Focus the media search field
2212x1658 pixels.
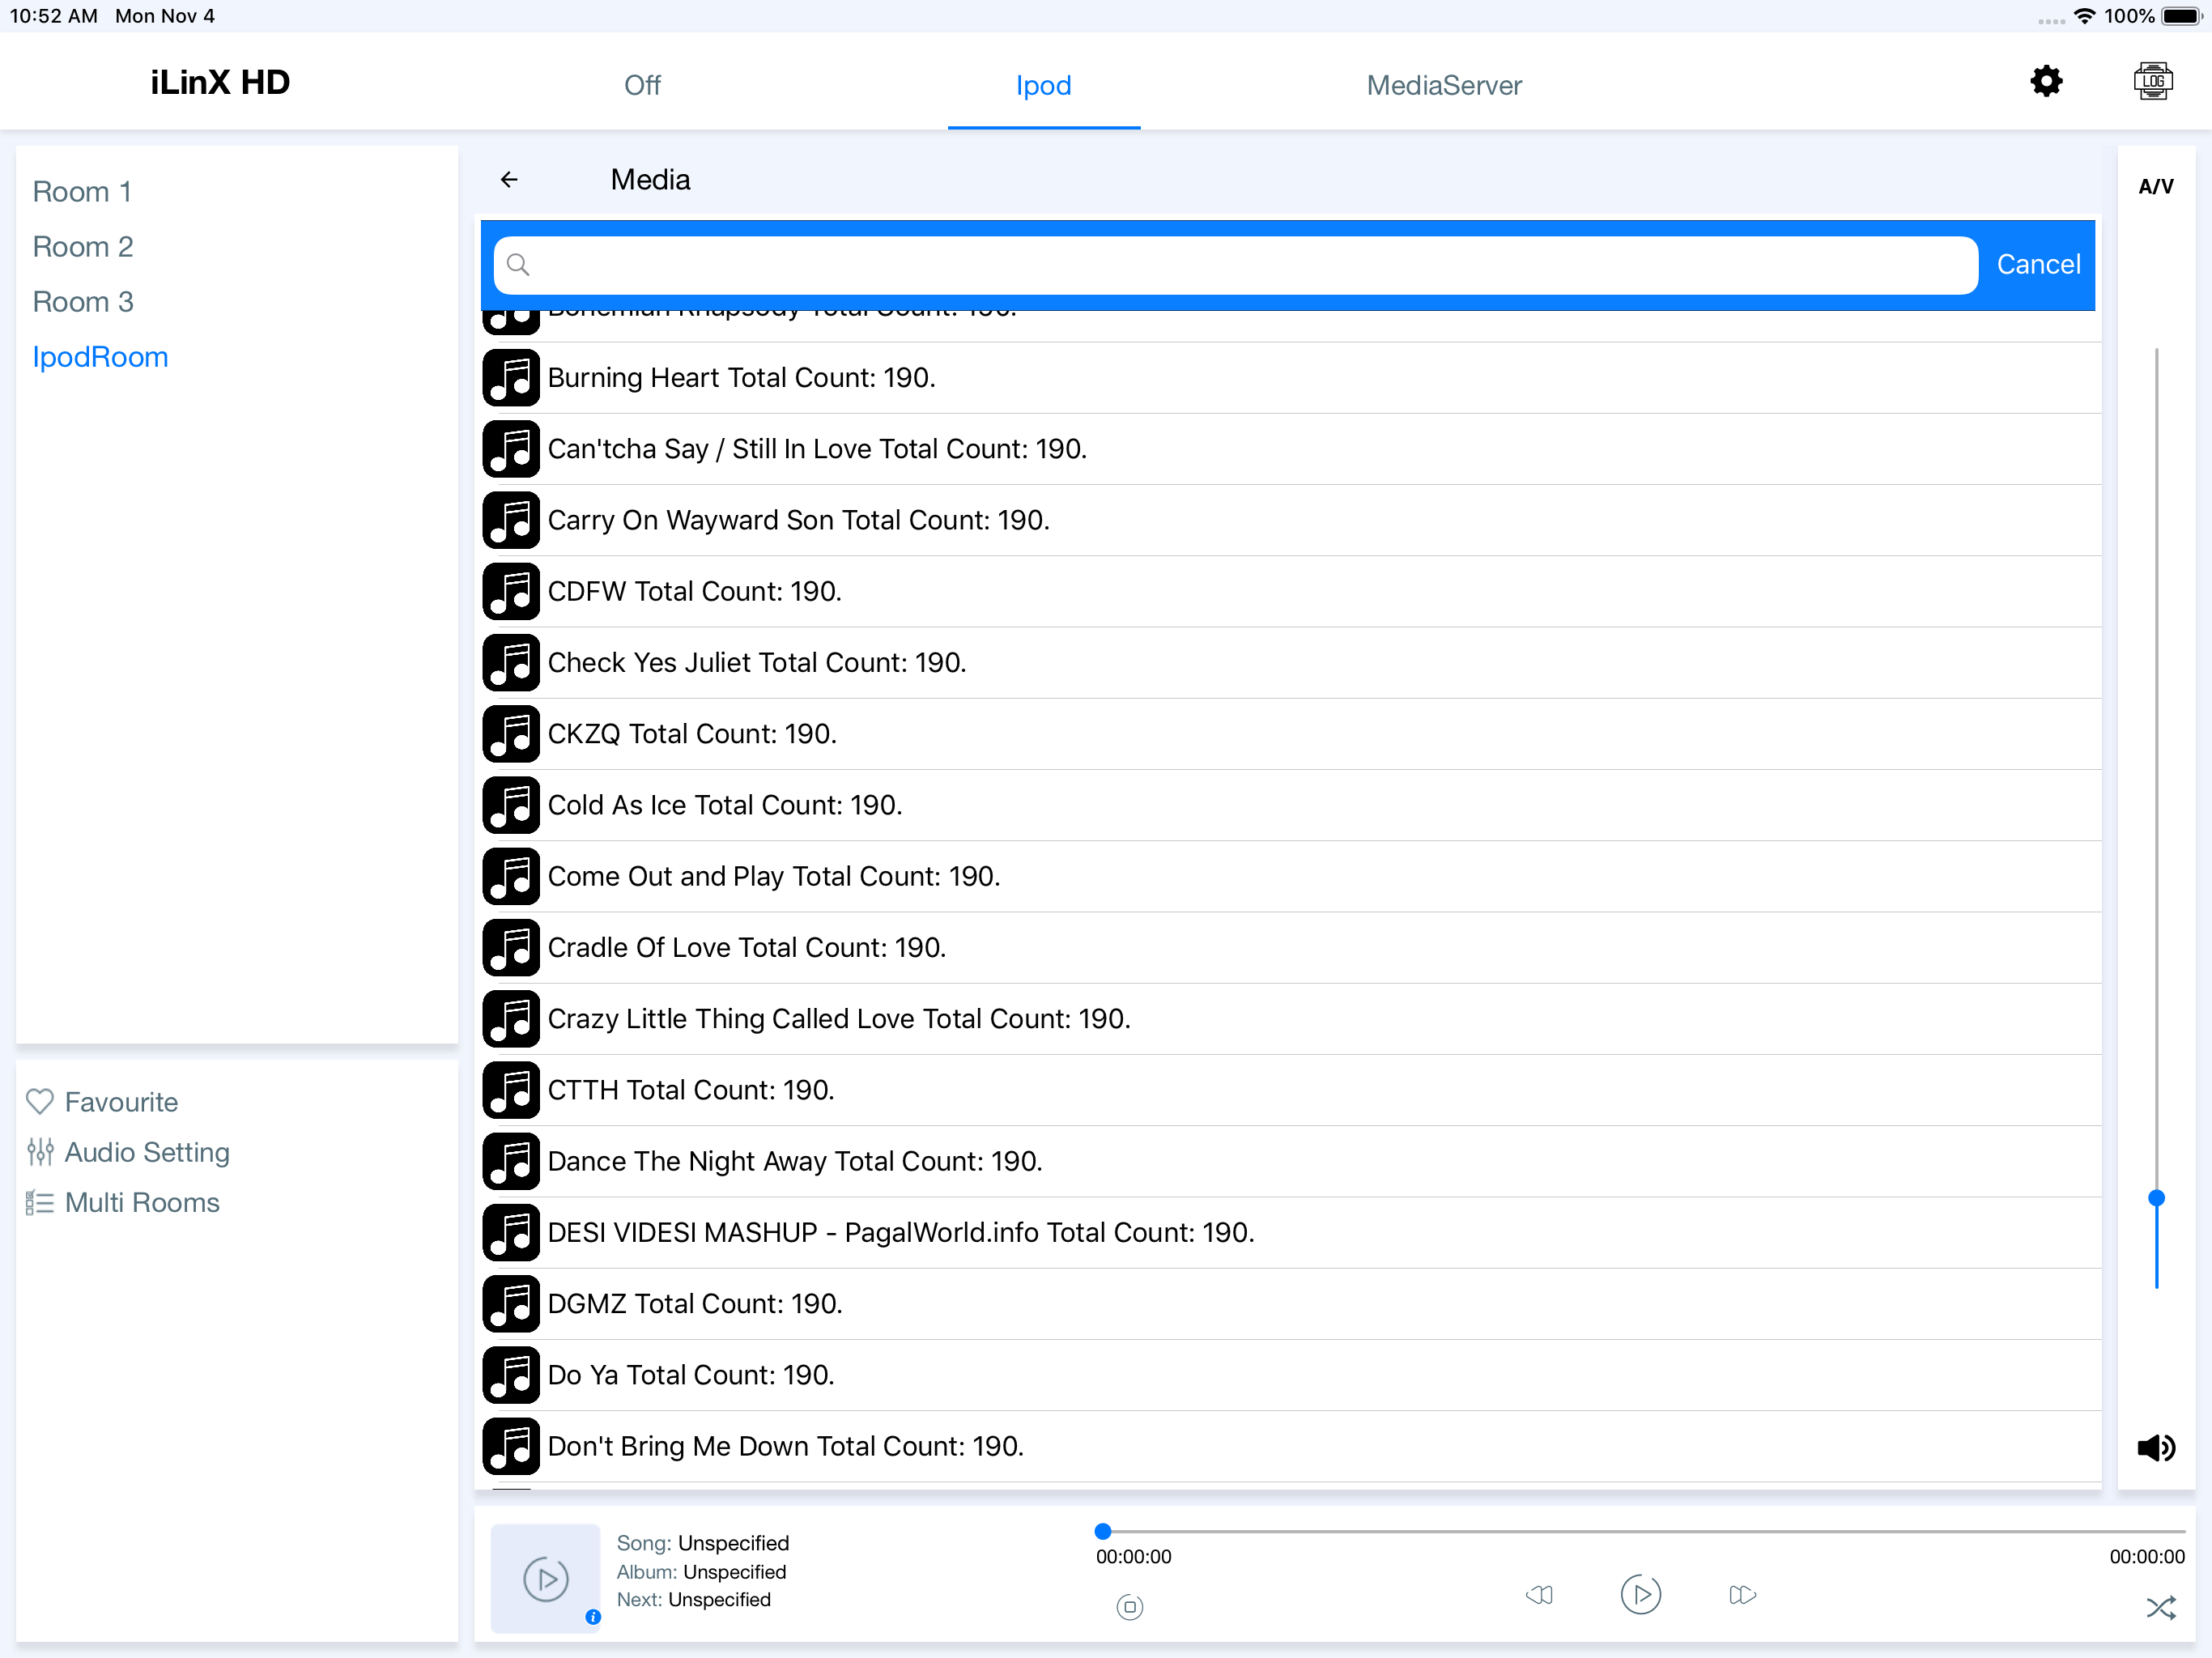point(1235,265)
